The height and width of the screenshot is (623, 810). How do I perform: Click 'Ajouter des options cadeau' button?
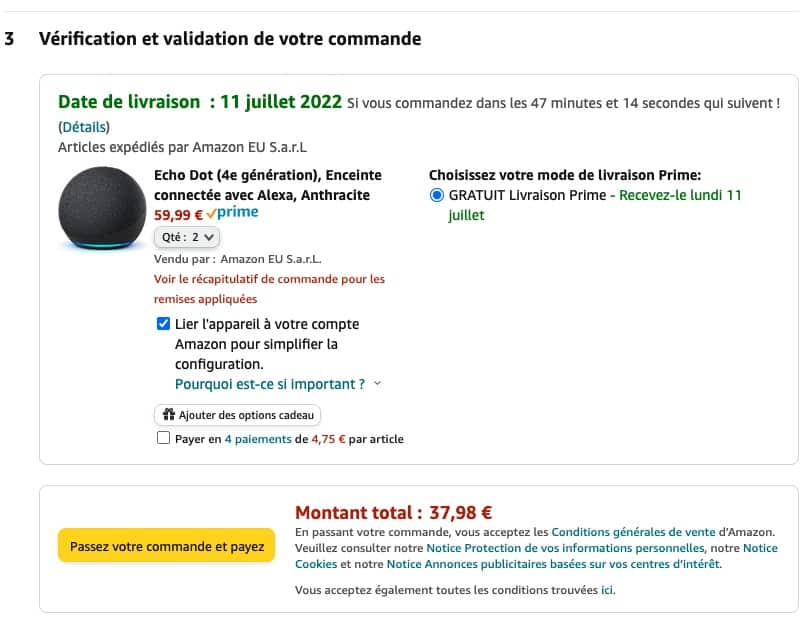tap(237, 415)
